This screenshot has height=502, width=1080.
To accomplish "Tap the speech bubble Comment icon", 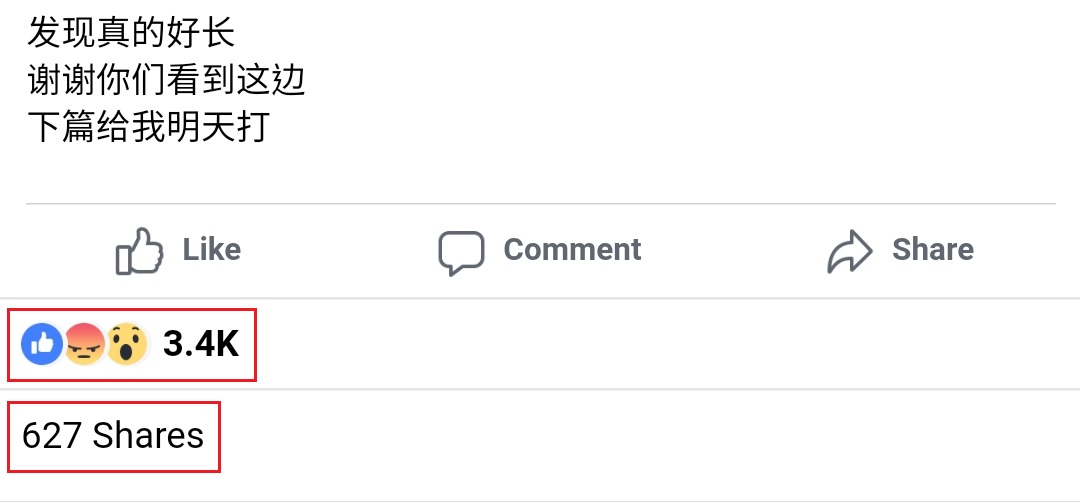I will (x=461, y=251).
